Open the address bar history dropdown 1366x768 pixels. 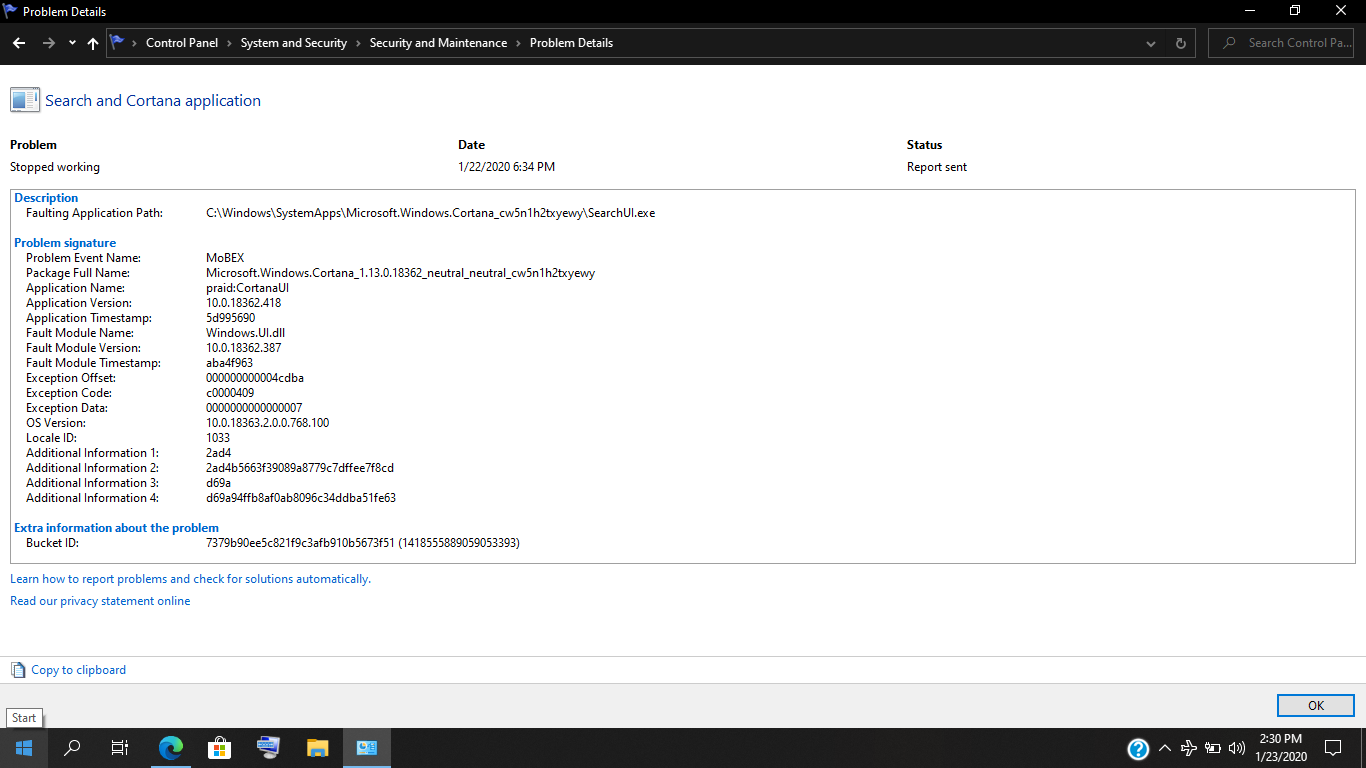tap(1151, 43)
